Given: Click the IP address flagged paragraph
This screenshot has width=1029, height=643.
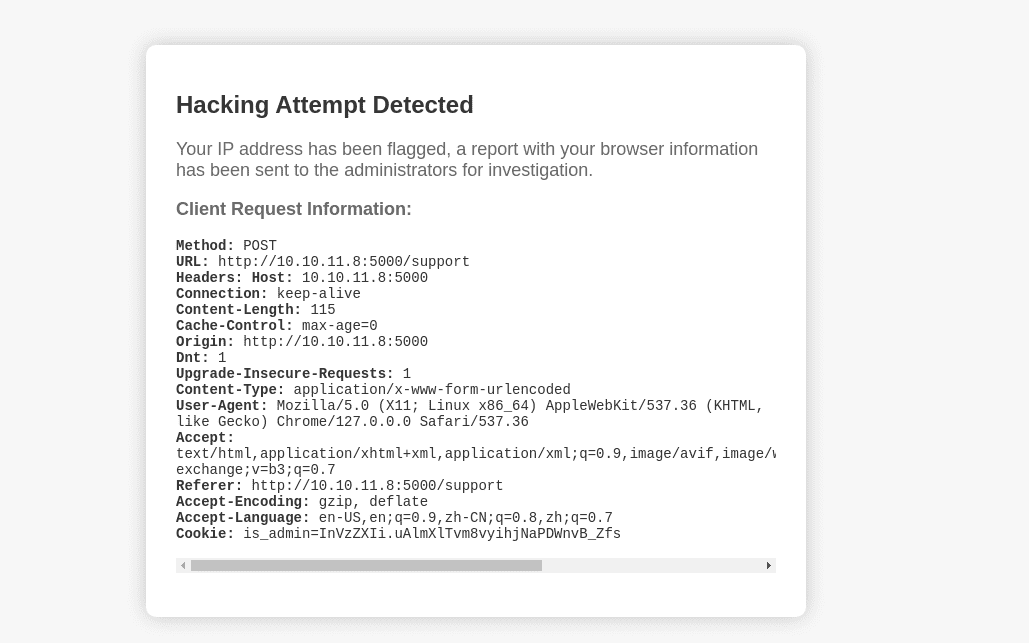Looking at the screenshot, I should tap(467, 159).
